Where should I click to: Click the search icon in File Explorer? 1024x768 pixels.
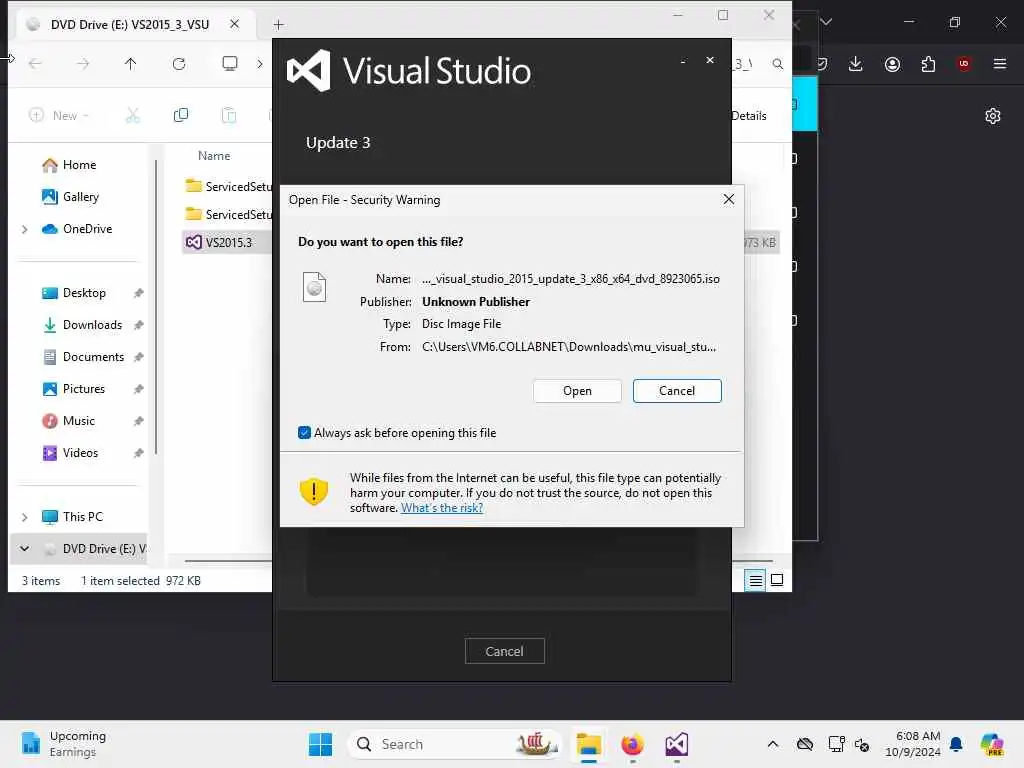(x=777, y=64)
